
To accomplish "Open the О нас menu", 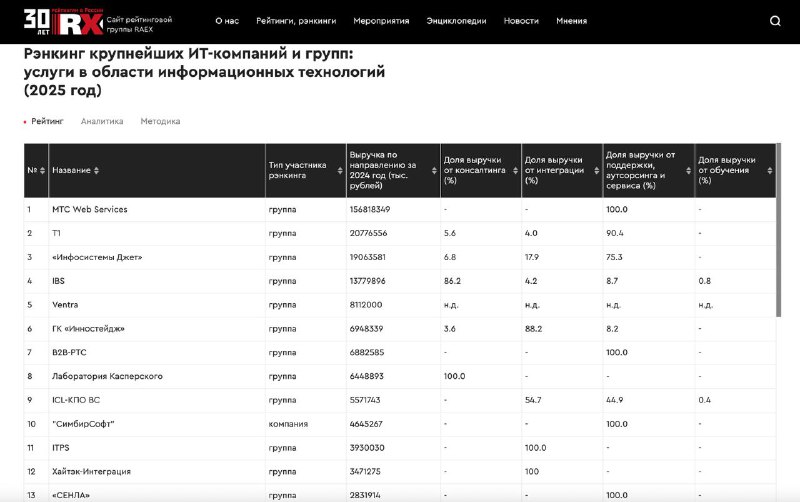I will pyautogui.click(x=226, y=21).
